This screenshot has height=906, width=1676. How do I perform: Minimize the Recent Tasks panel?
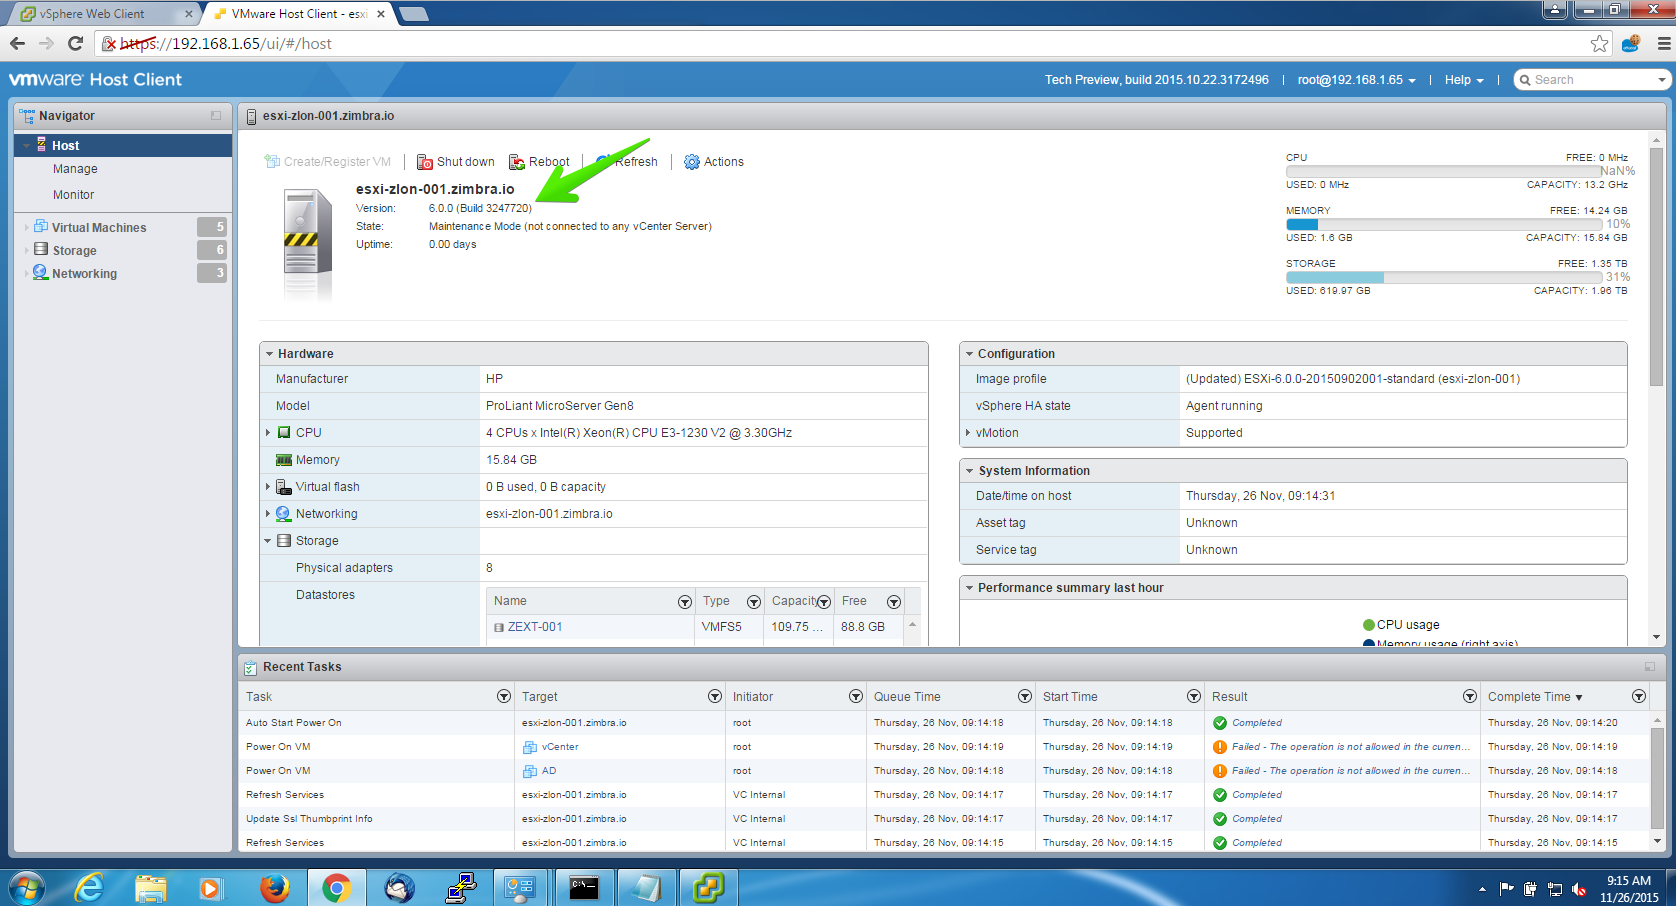[1650, 667]
